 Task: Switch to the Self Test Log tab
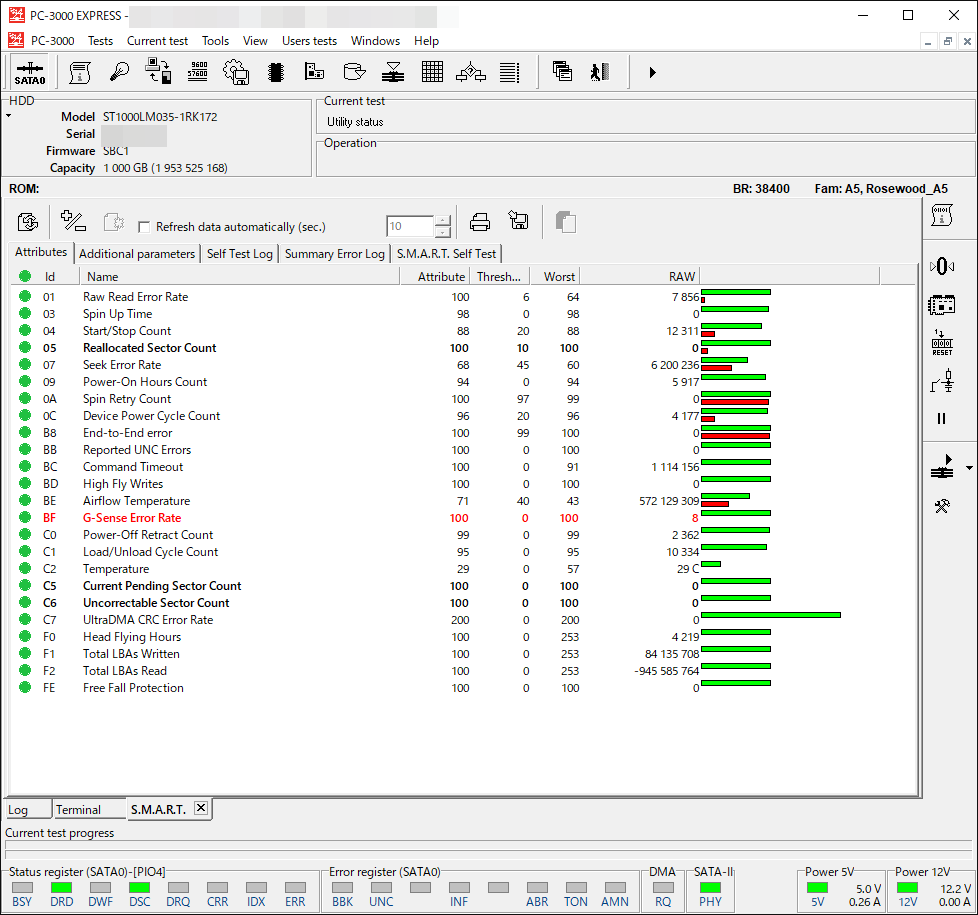coord(240,254)
